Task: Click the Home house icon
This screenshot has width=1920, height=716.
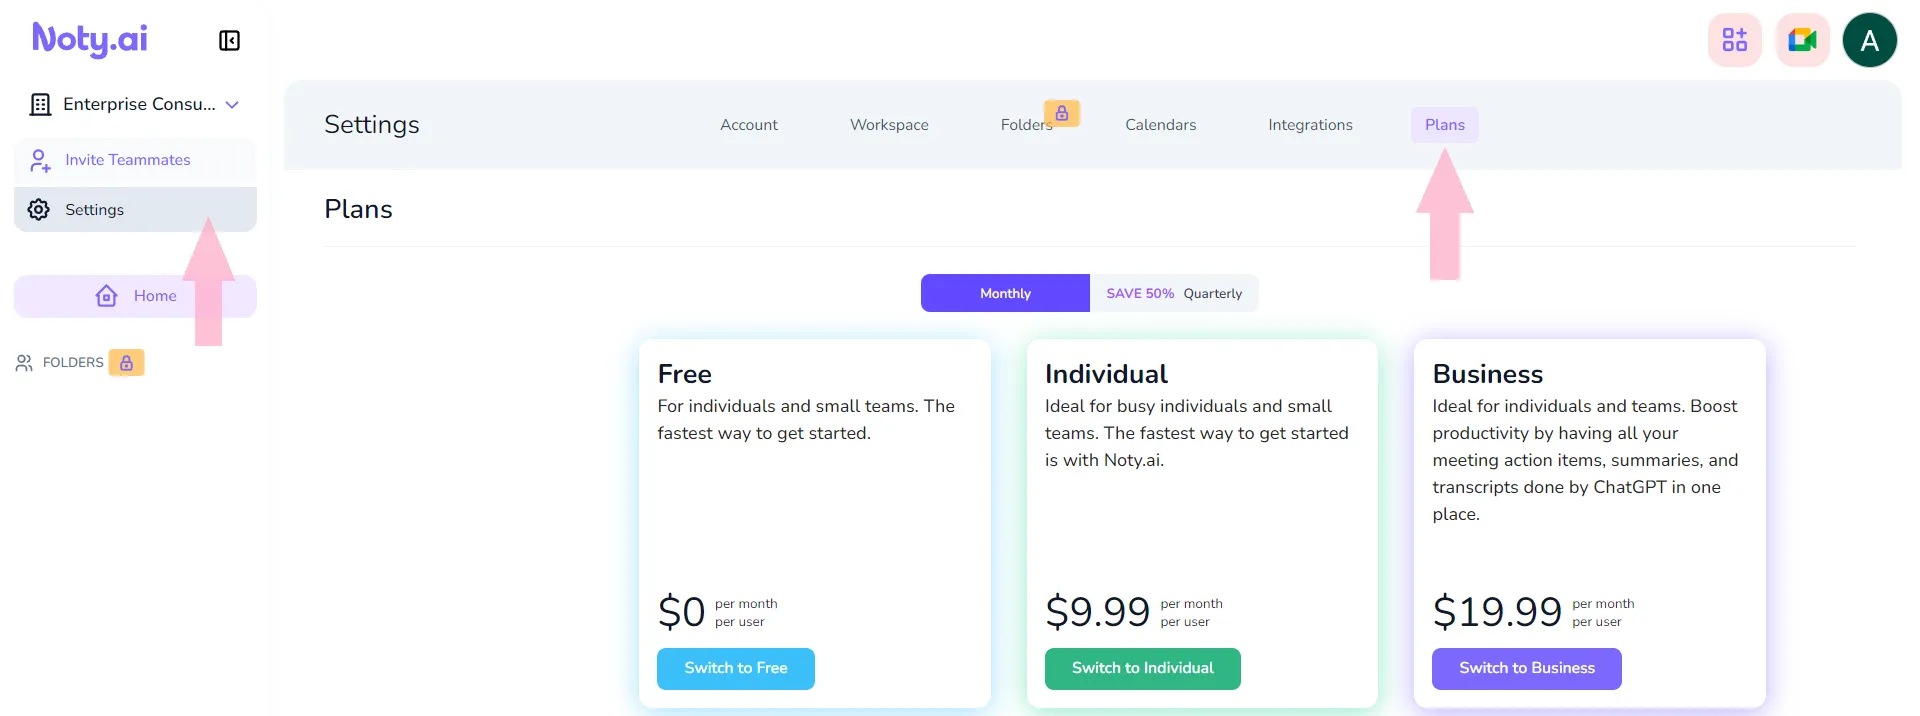Action: [107, 296]
